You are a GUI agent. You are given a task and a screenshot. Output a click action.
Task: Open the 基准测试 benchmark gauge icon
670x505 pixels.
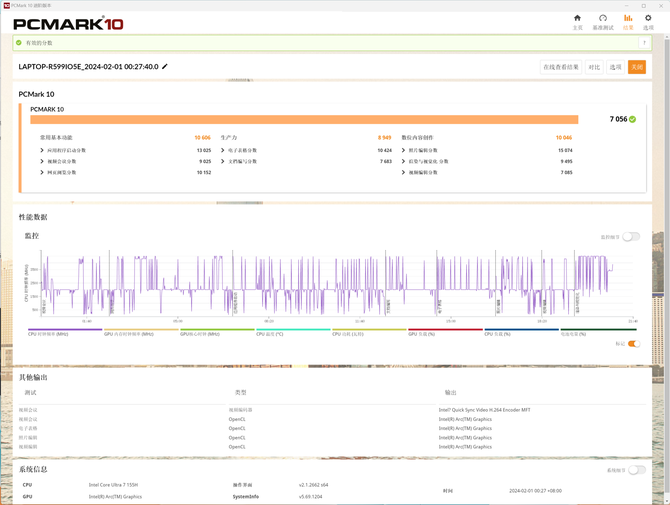[x=602, y=18]
